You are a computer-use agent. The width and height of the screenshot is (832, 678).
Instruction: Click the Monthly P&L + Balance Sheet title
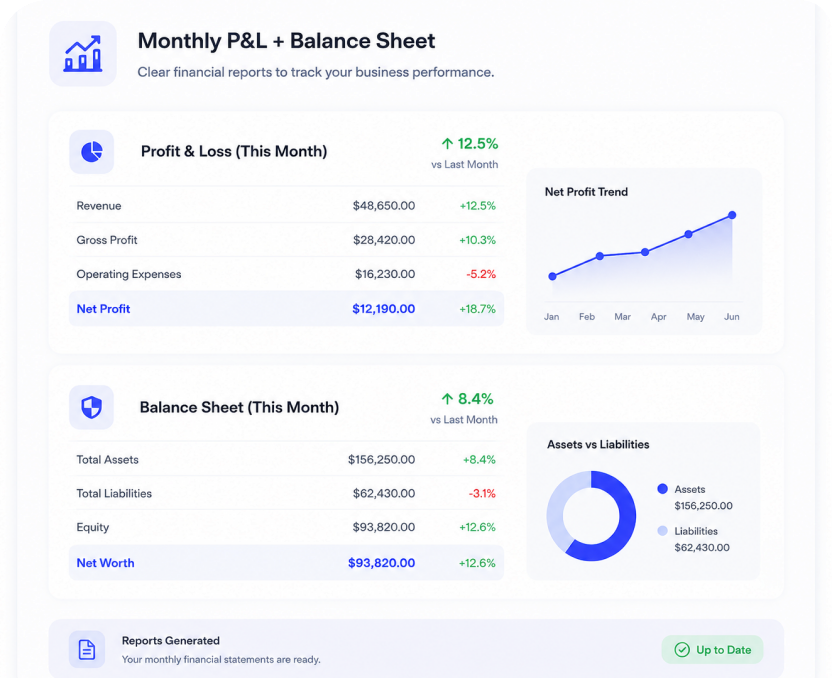287,41
